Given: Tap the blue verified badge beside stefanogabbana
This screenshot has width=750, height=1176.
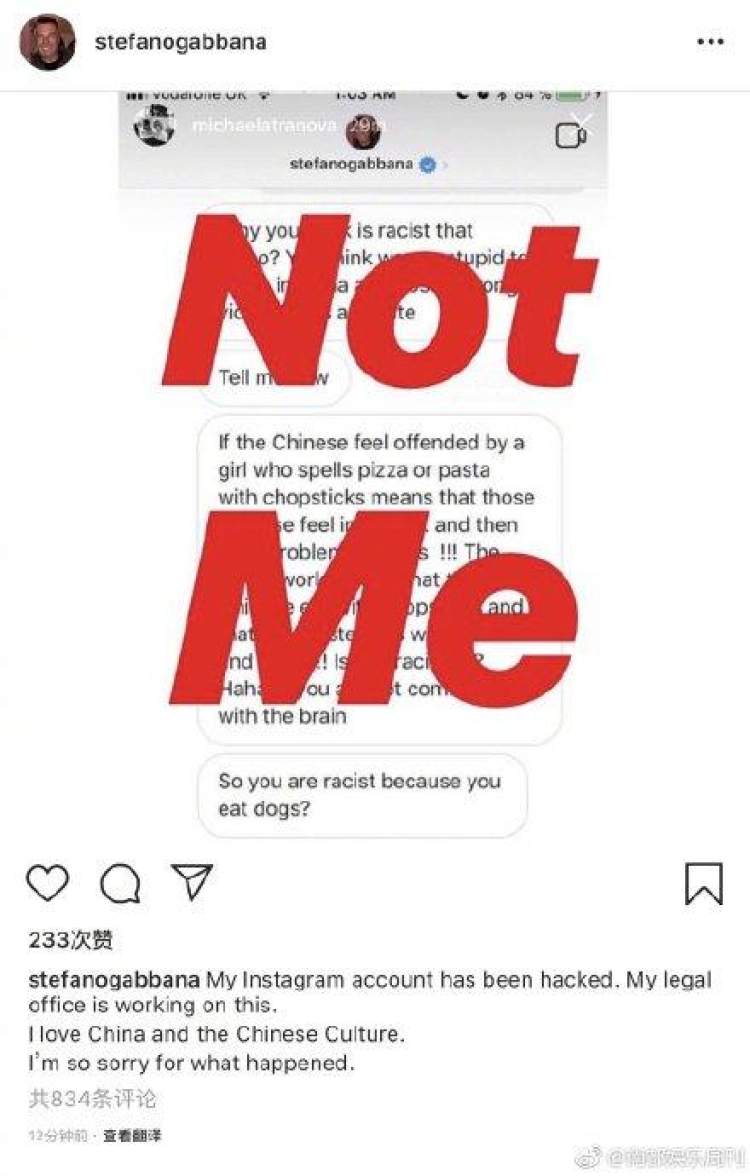Looking at the screenshot, I should pos(427,165).
